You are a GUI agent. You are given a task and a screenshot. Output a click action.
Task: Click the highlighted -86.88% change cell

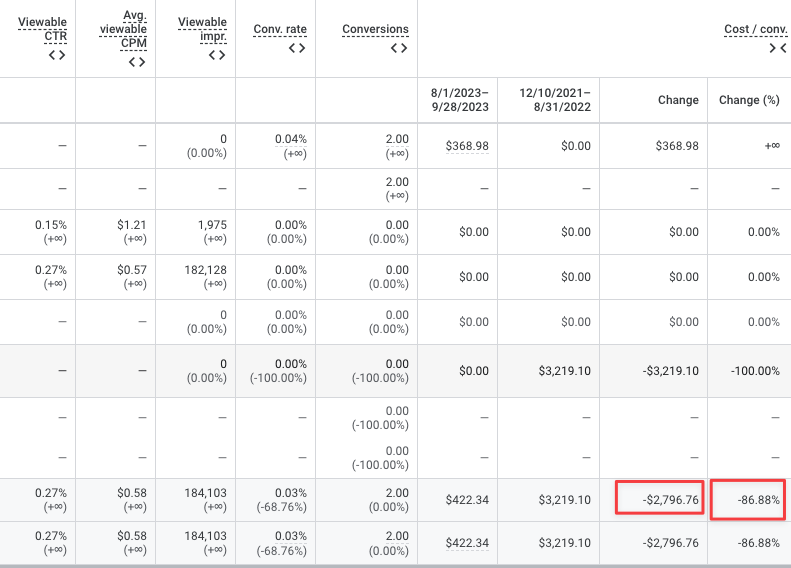click(x=748, y=499)
